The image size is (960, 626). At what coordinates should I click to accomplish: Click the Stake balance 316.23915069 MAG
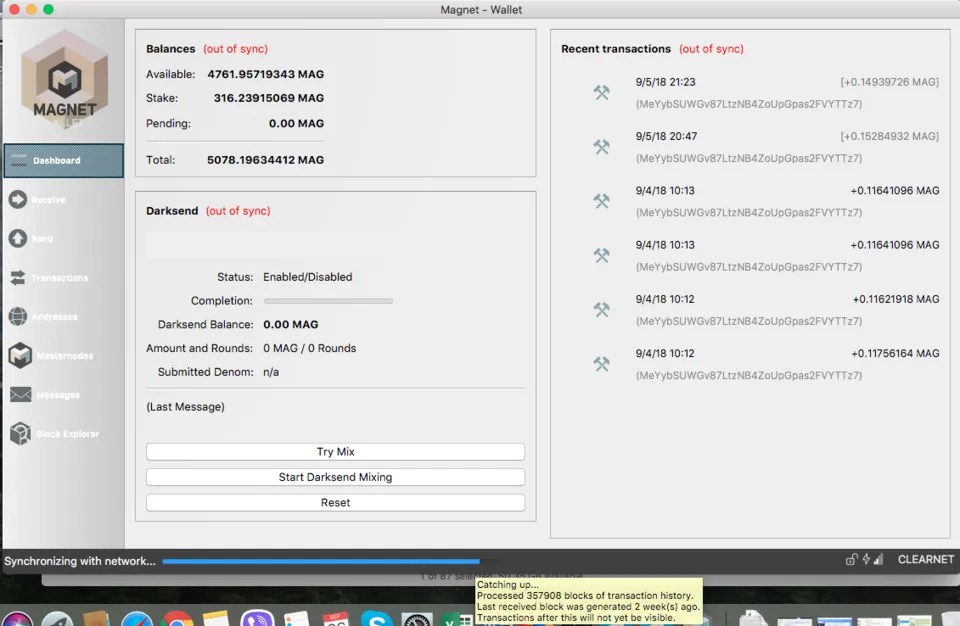click(269, 98)
